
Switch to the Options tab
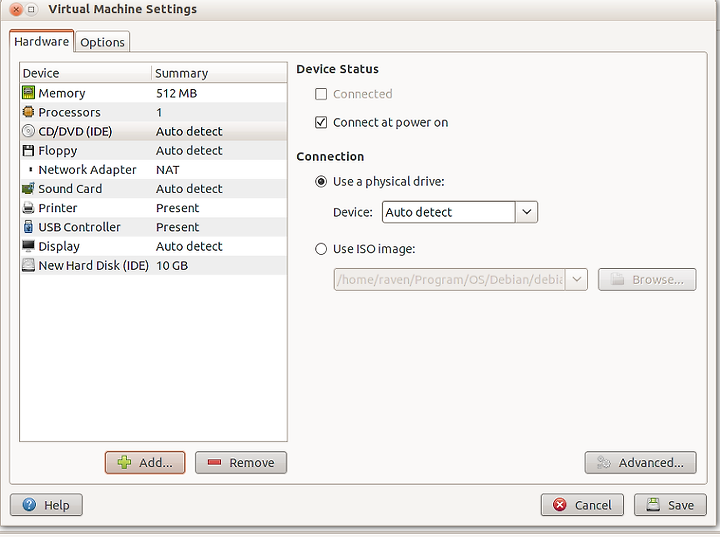point(102,42)
